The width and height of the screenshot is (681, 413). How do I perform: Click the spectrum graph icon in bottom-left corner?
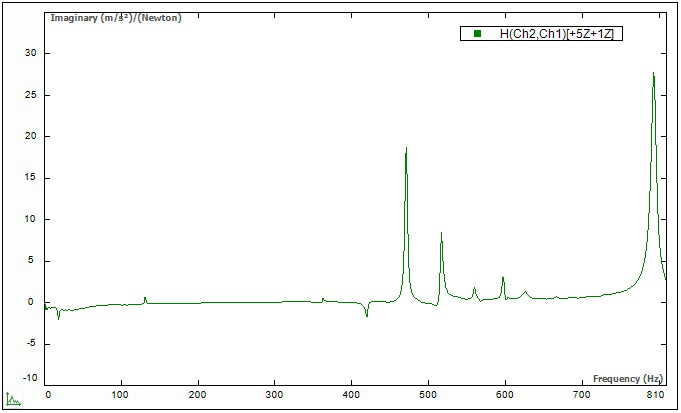13,400
